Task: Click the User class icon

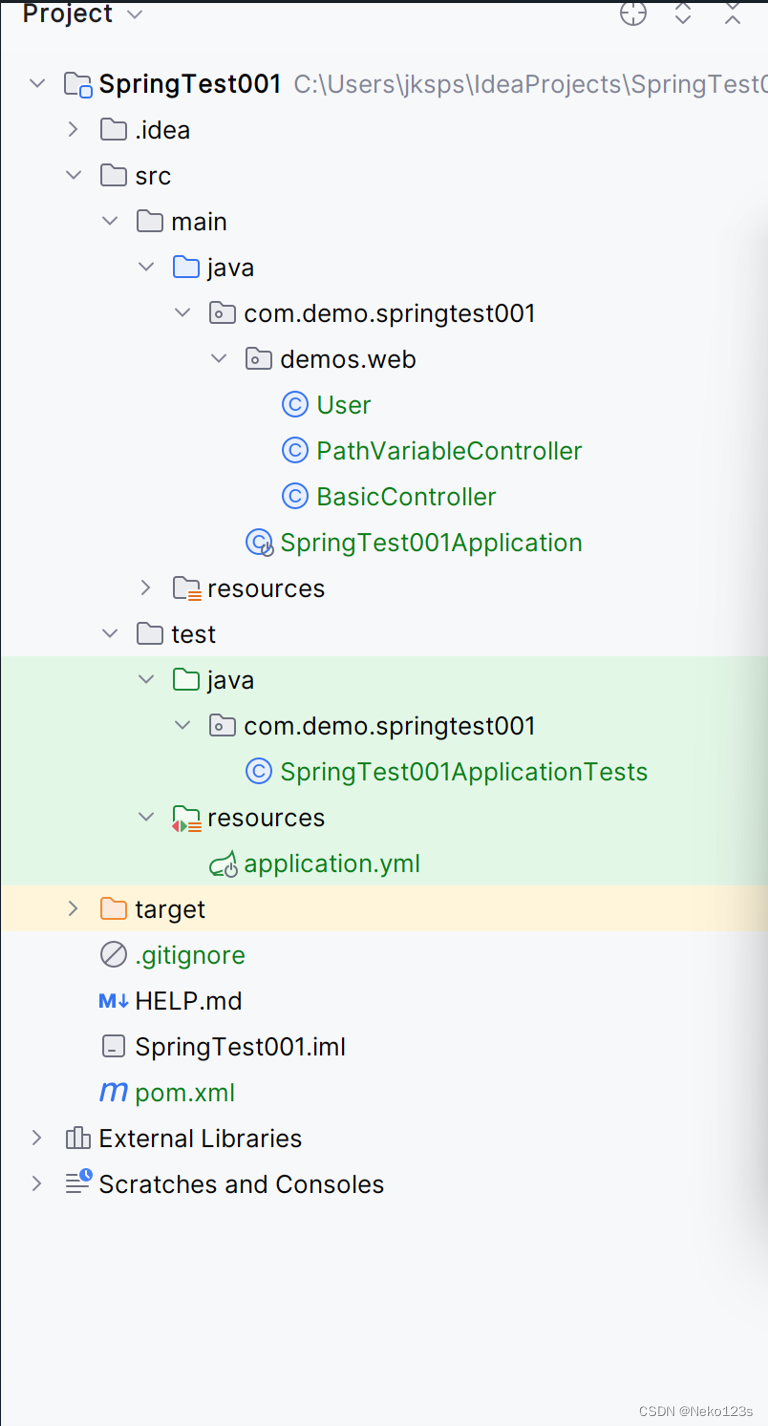Action: pyautogui.click(x=294, y=405)
